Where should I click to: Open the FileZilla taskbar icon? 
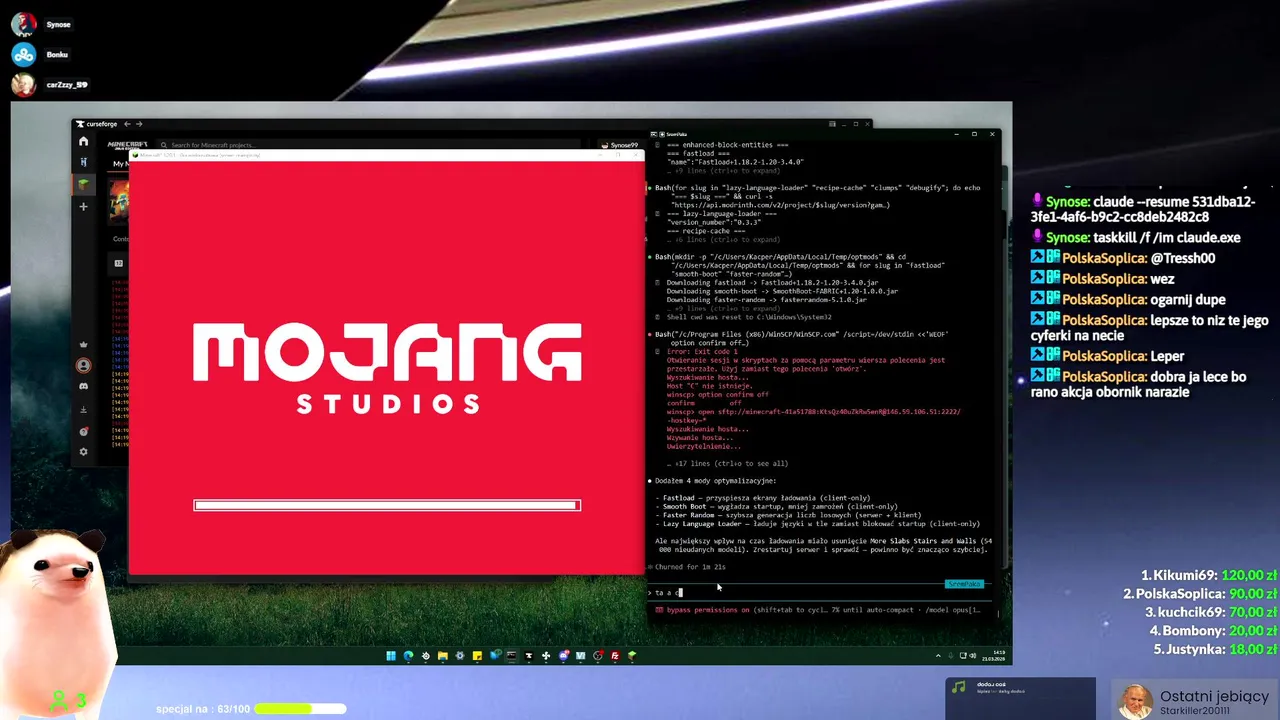coord(614,656)
